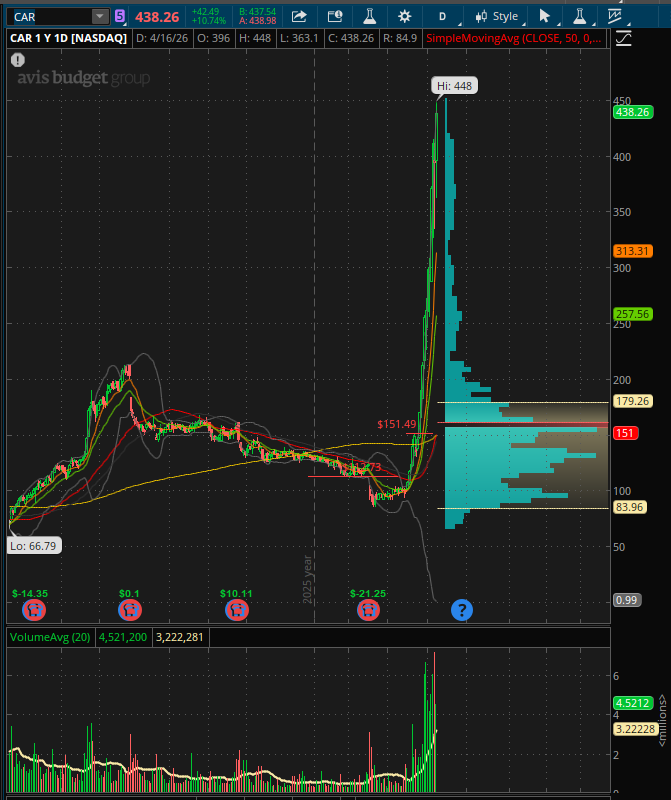
Task: Click the $151.49 price level label
Action: [396, 424]
